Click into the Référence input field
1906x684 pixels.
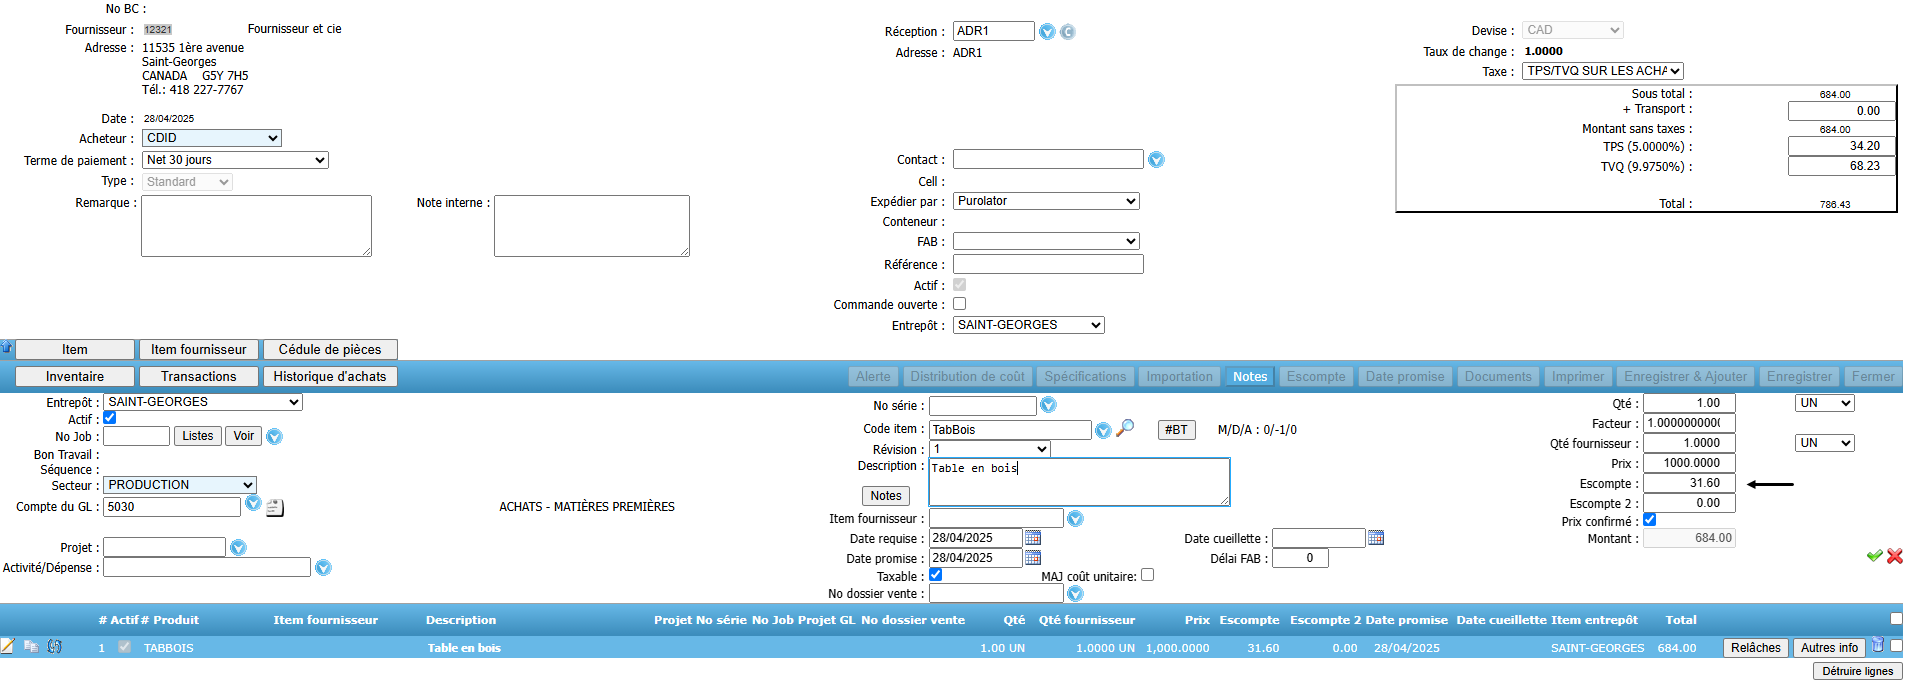pyautogui.click(x=1047, y=264)
